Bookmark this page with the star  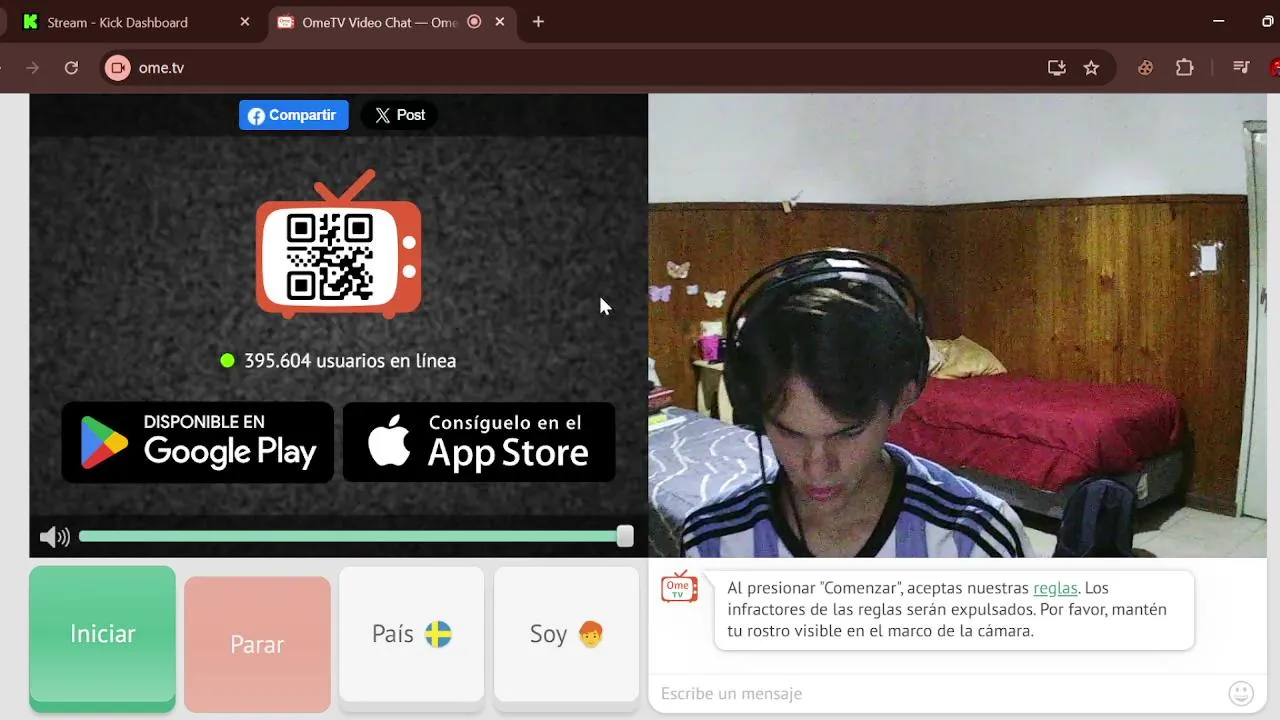point(1091,68)
